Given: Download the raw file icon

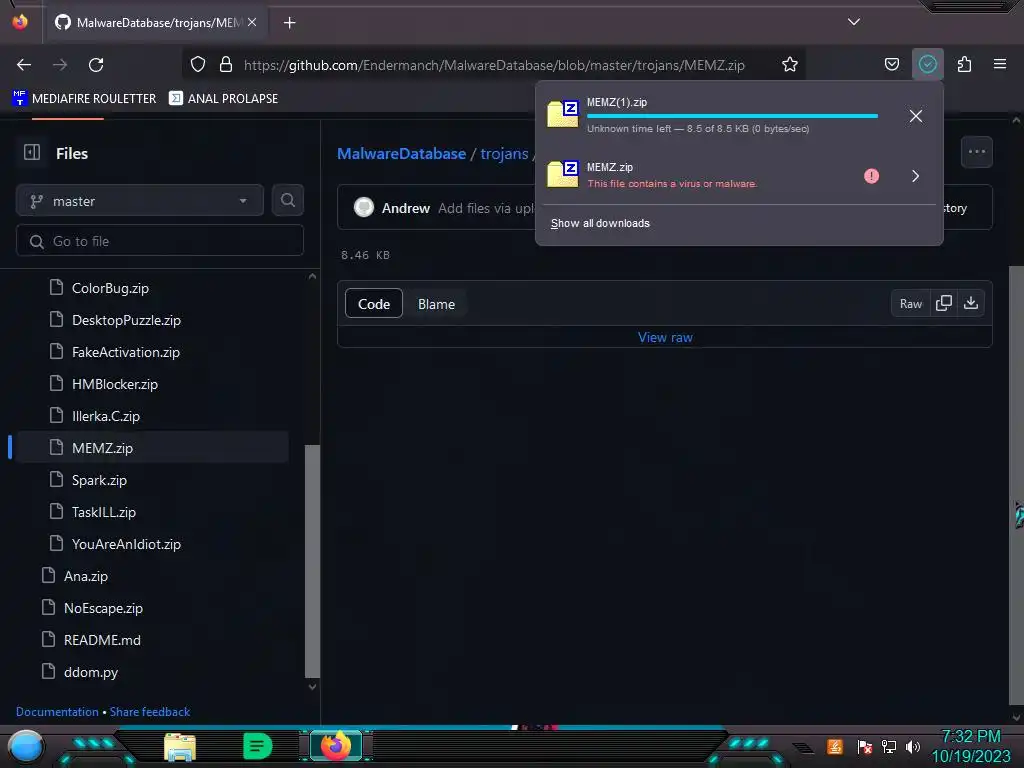Looking at the screenshot, I should click(971, 304).
